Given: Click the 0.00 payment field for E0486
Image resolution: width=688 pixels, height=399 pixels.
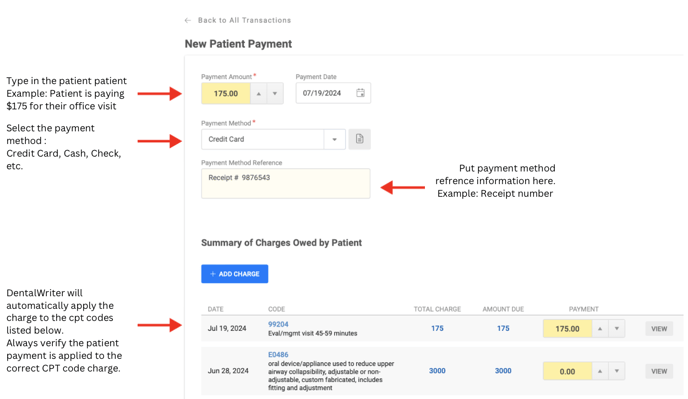Looking at the screenshot, I should [567, 371].
